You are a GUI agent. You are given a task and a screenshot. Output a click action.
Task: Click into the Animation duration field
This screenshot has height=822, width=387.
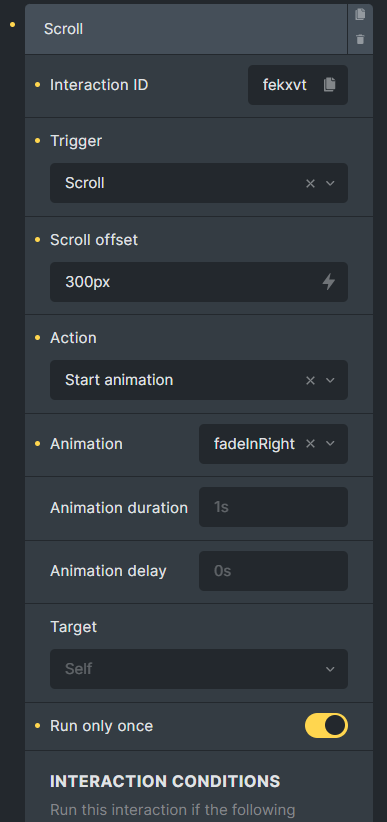point(273,507)
